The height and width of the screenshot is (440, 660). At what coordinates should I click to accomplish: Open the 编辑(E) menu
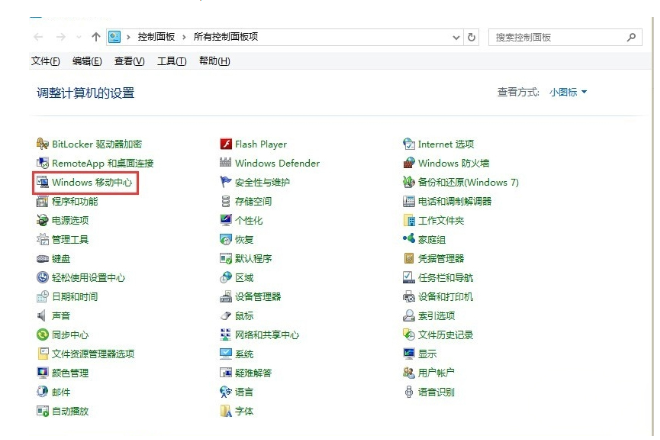(x=87, y=61)
